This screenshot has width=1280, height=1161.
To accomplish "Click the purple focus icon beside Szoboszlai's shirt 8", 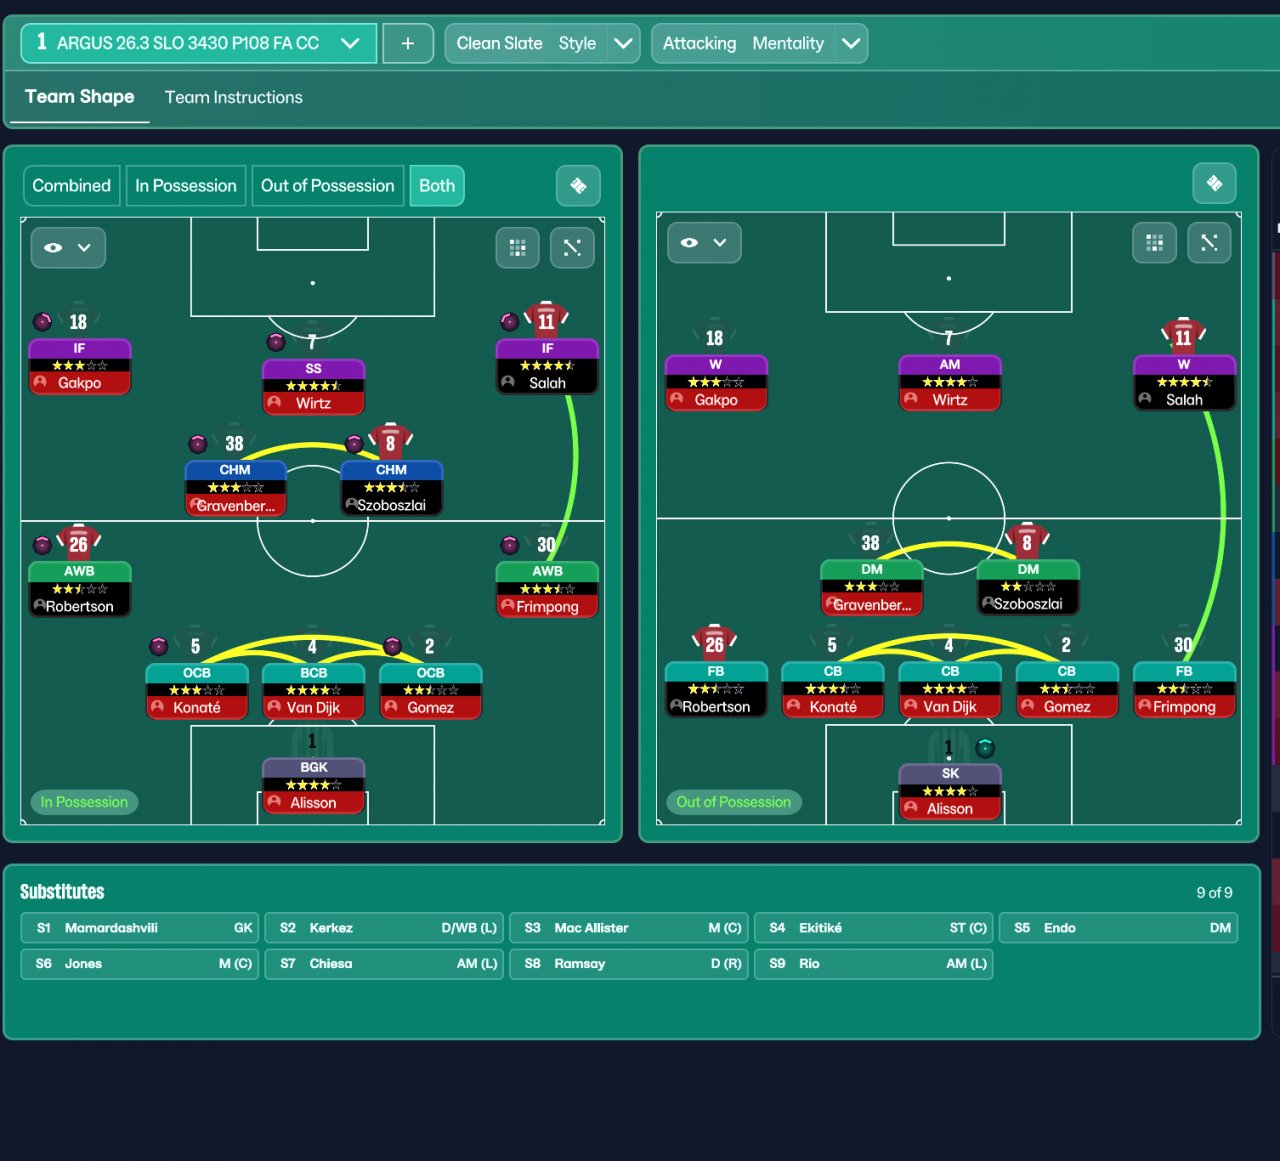I will point(354,443).
